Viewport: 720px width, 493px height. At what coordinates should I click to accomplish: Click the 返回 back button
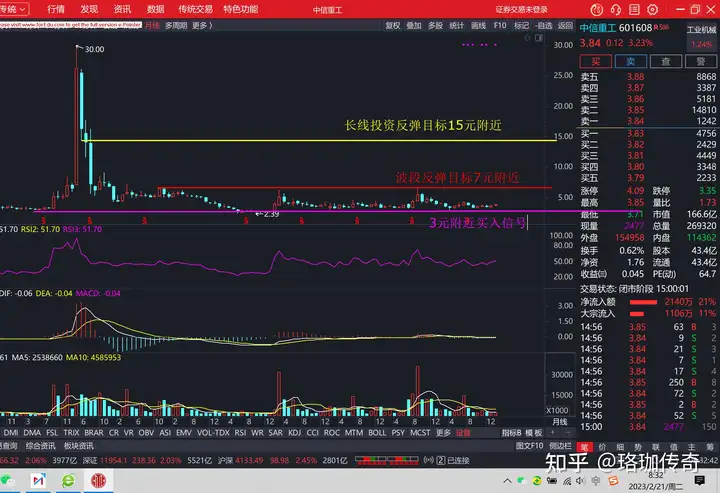[565, 26]
